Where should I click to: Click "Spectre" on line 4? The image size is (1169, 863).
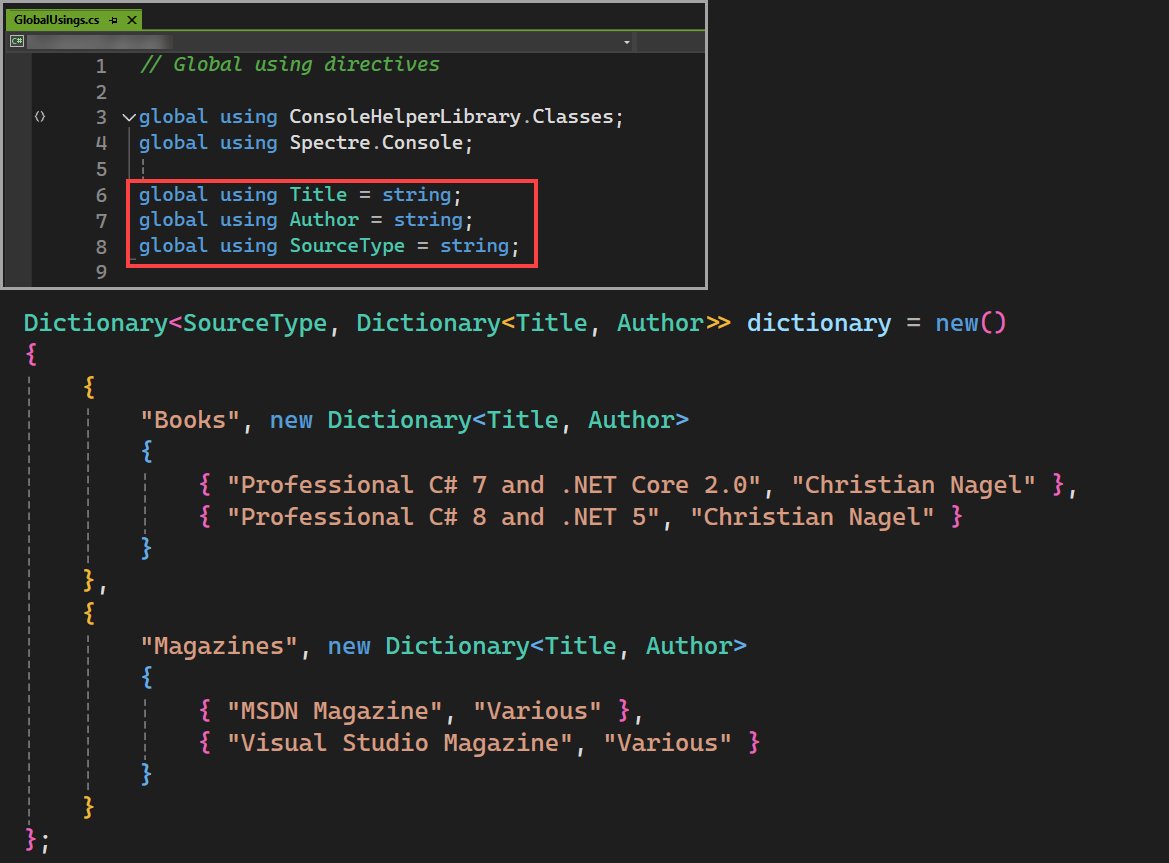[x=330, y=142]
